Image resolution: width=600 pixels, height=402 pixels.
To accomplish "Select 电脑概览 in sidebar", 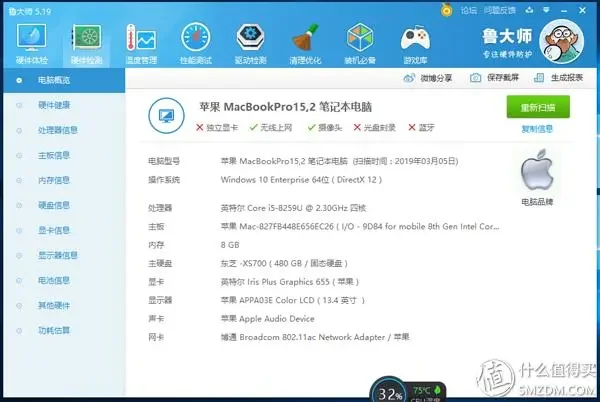I will (64, 80).
